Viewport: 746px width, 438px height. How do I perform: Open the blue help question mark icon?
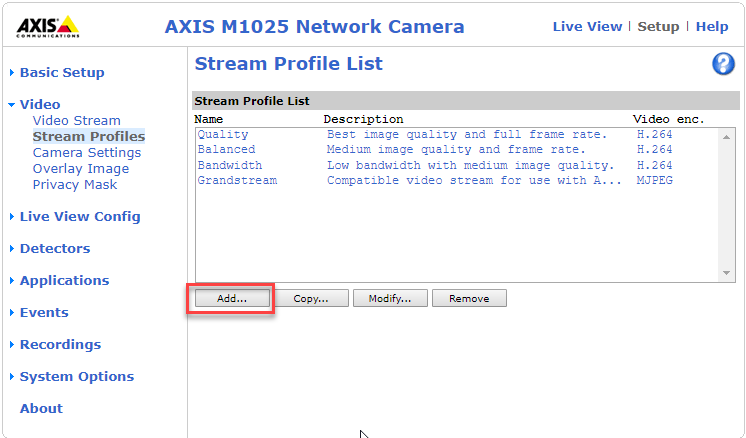[723, 64]
